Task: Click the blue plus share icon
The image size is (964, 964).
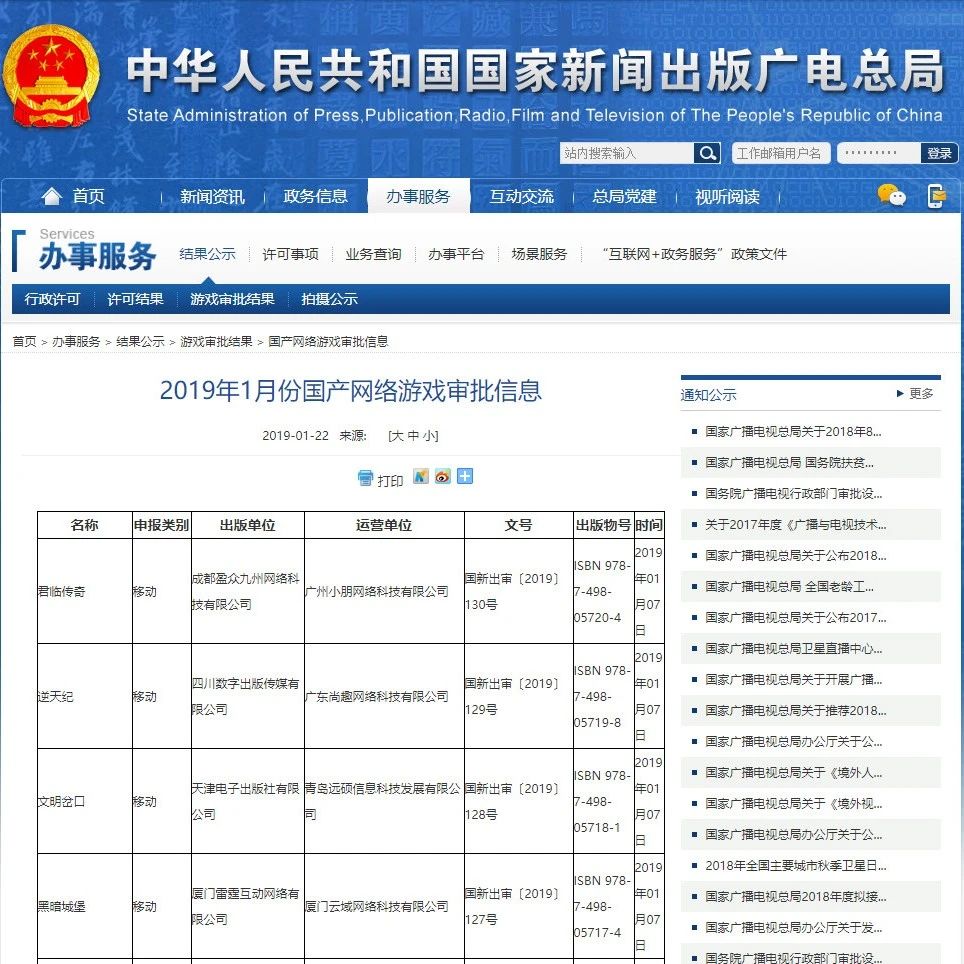Action: [x=465, y=476]
